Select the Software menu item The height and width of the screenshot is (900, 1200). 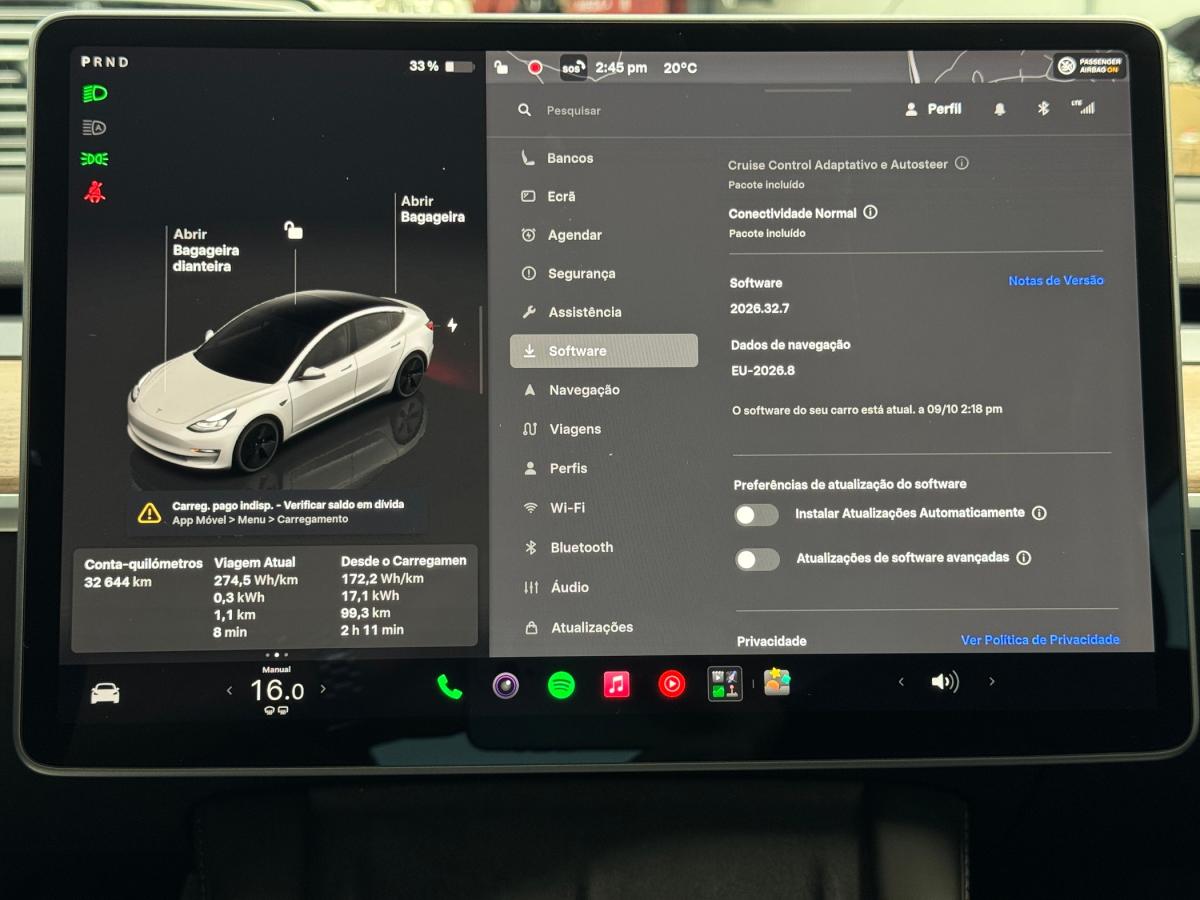click(604, 351)
